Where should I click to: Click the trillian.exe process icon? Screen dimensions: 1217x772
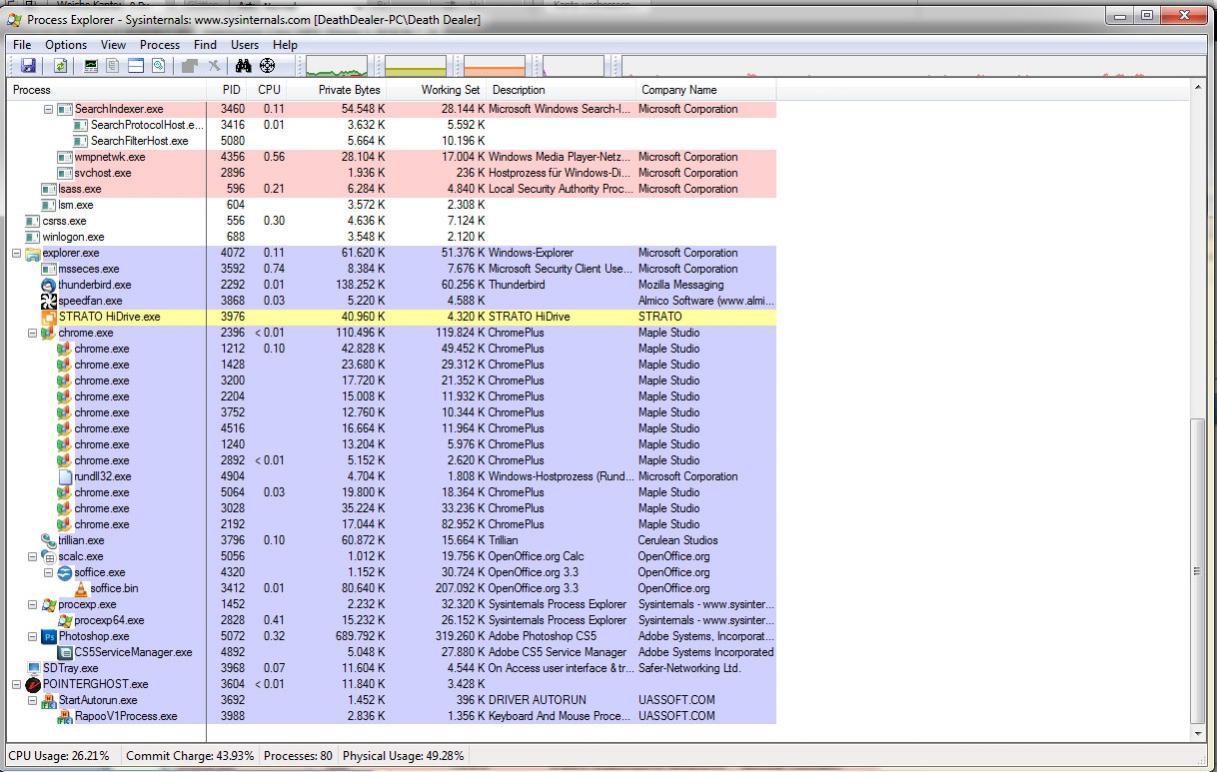click(x=49, y=541)
